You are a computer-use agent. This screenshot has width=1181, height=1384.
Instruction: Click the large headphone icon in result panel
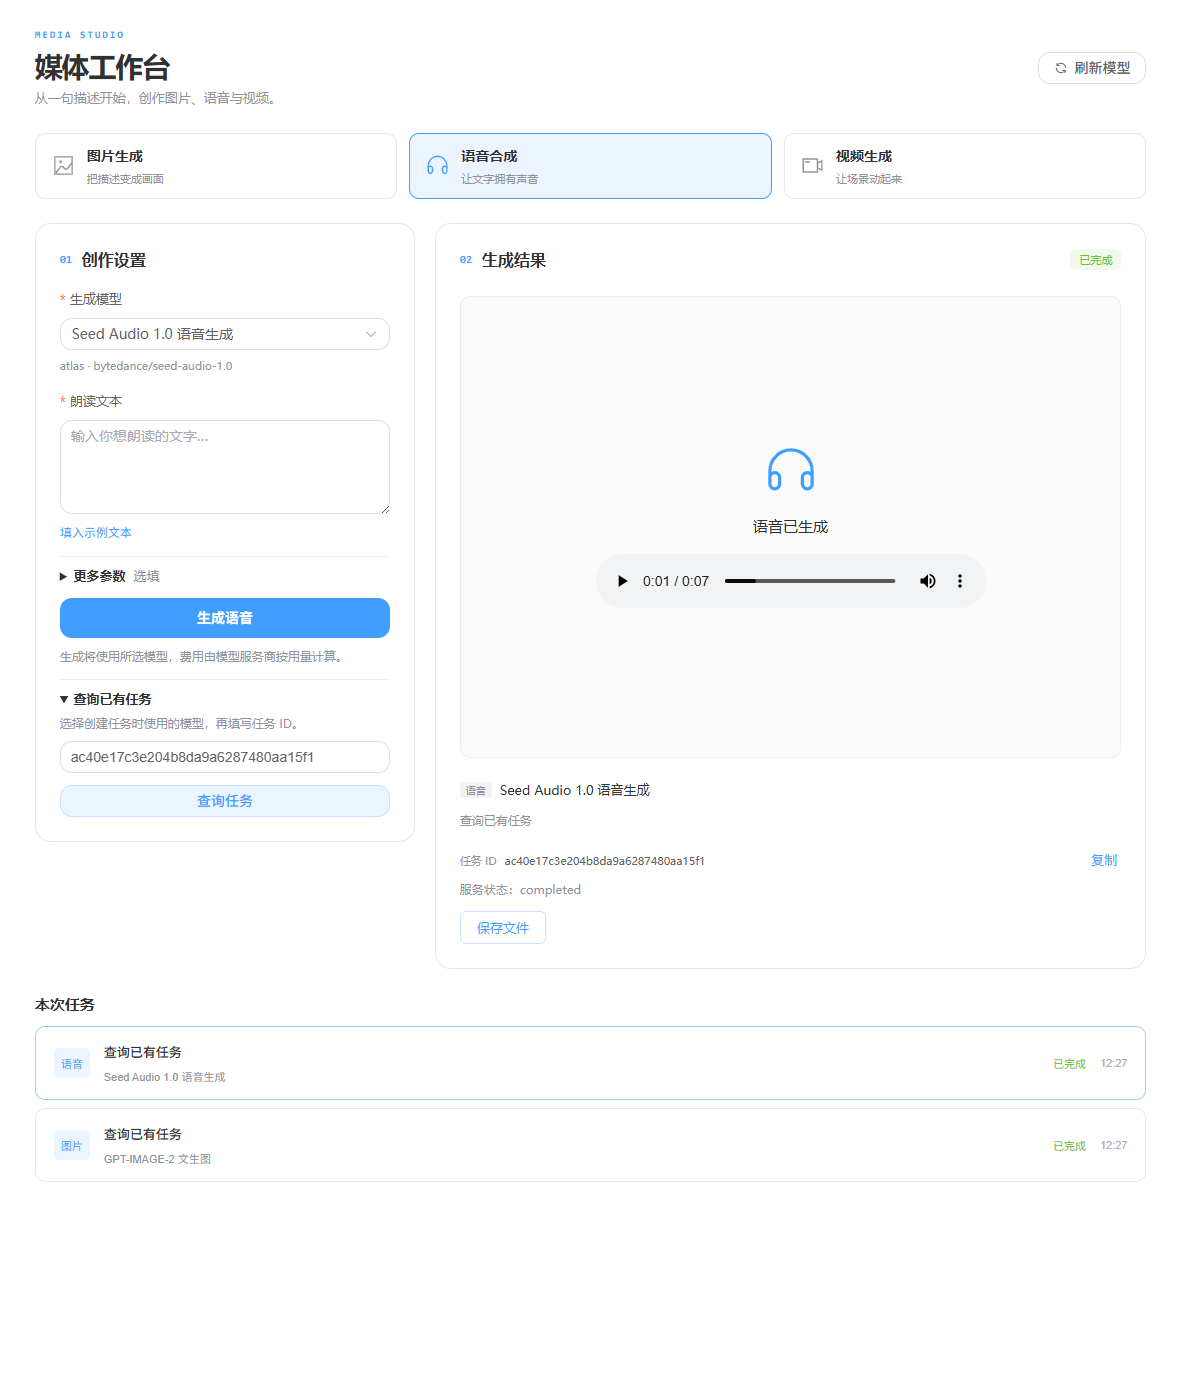coord(791,470)
